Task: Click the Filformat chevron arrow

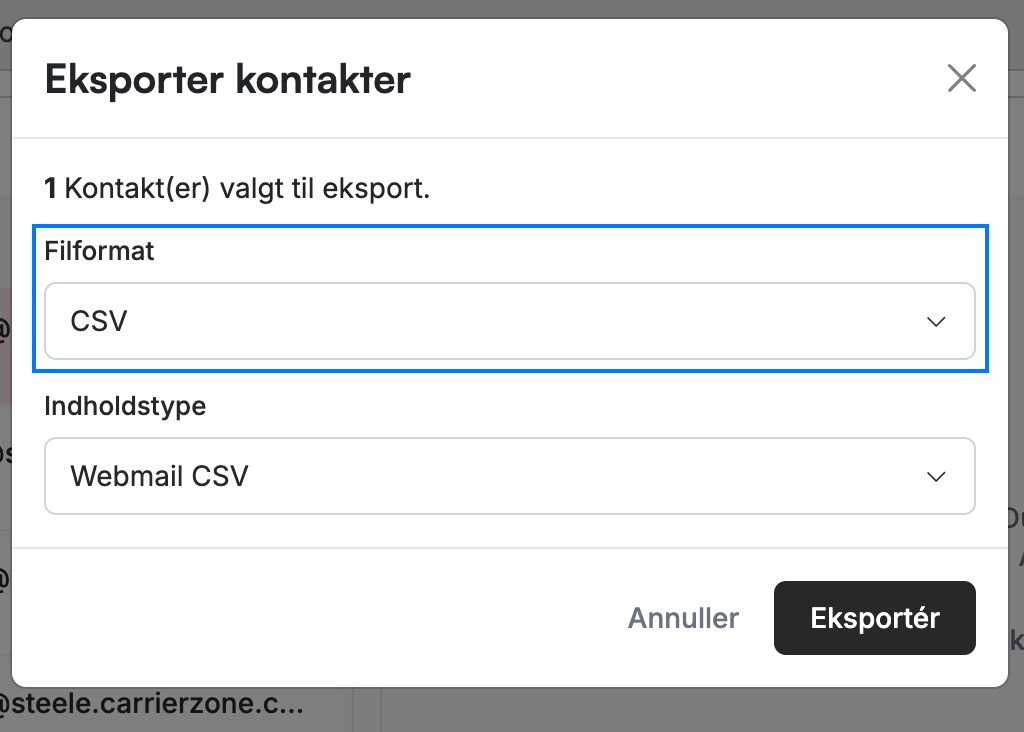Action: (x=936, y=322)
